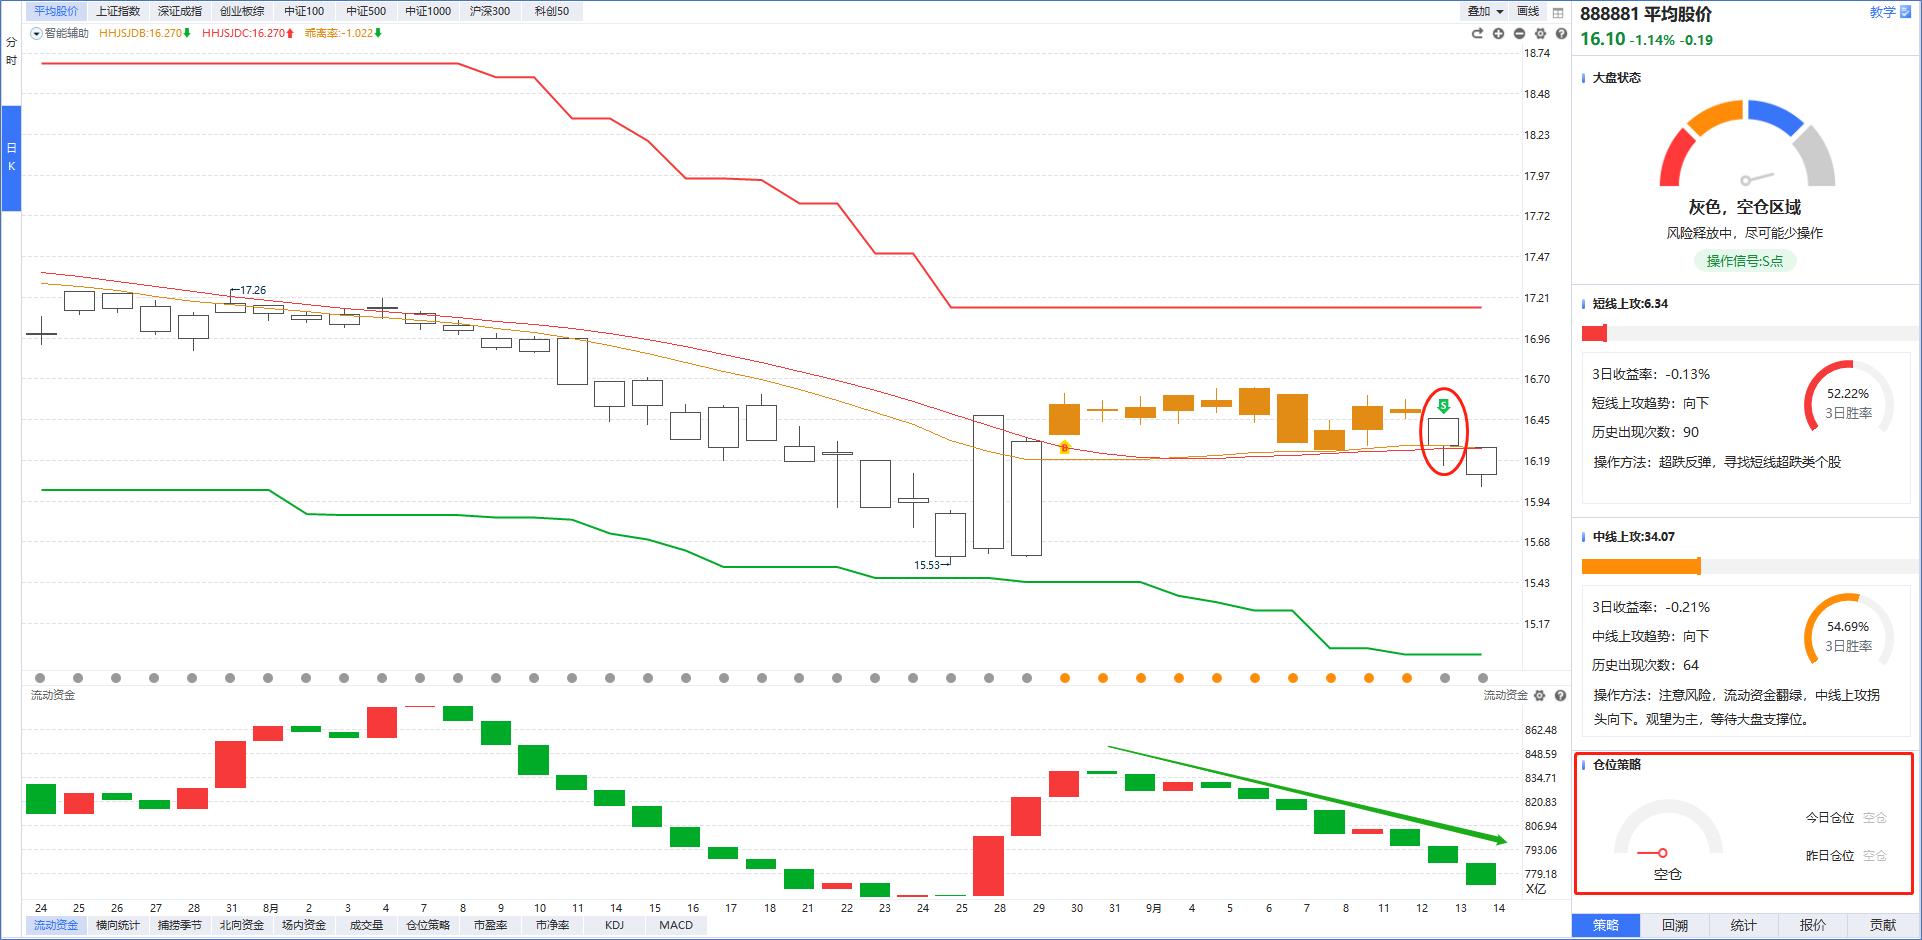1922x940 pixels.
Task: Click the grid layout icon beside 画线
Action: point(1558,12)
